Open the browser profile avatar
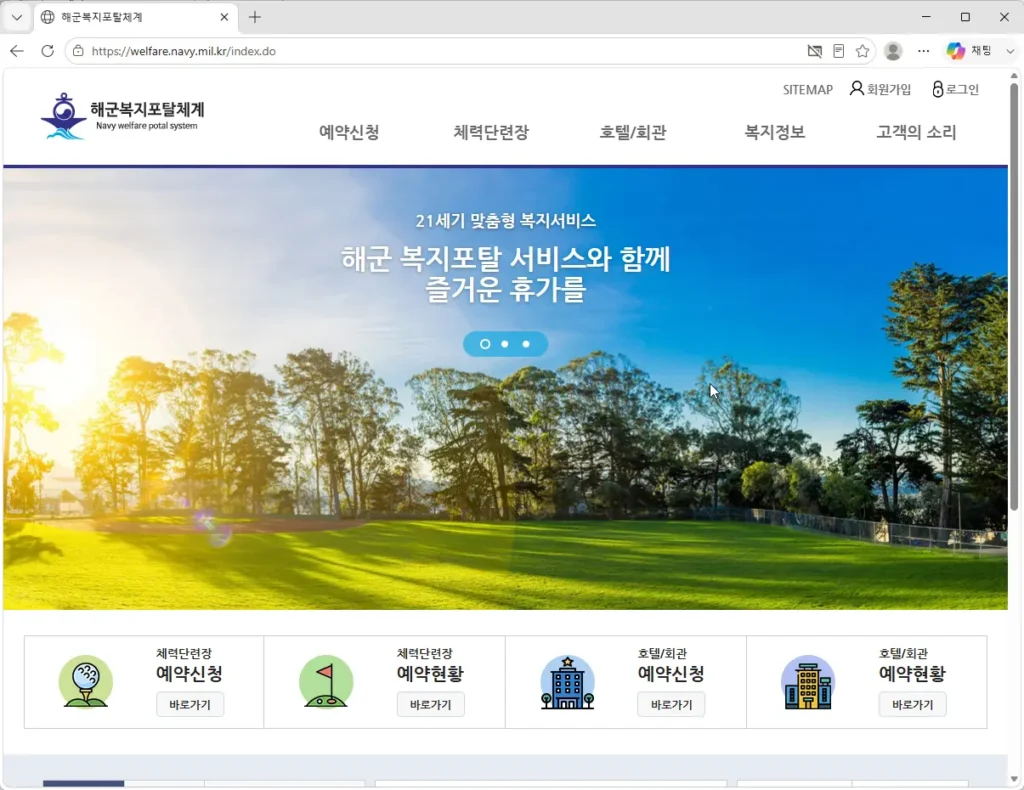This screenshot has height=790, width=1024. [x=893, y=51]
